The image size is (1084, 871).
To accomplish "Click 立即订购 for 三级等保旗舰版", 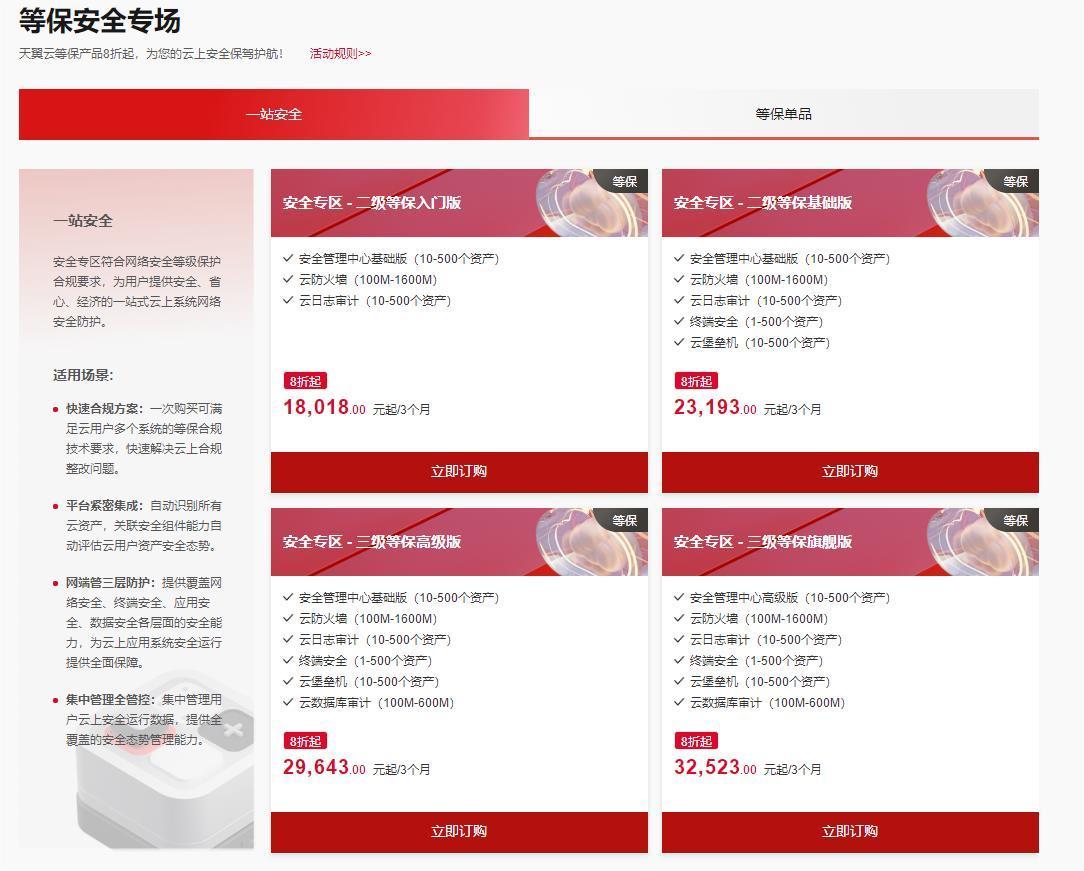I will point(850,832).
